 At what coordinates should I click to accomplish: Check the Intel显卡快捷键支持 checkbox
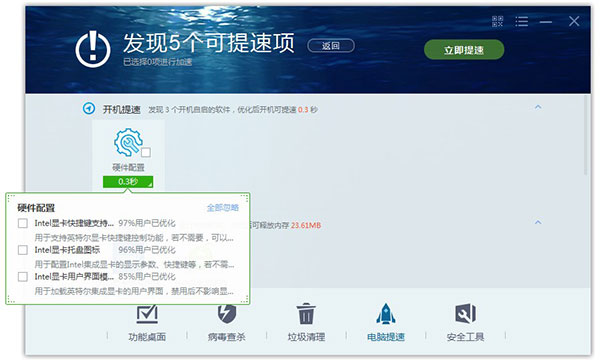[23, 223]
